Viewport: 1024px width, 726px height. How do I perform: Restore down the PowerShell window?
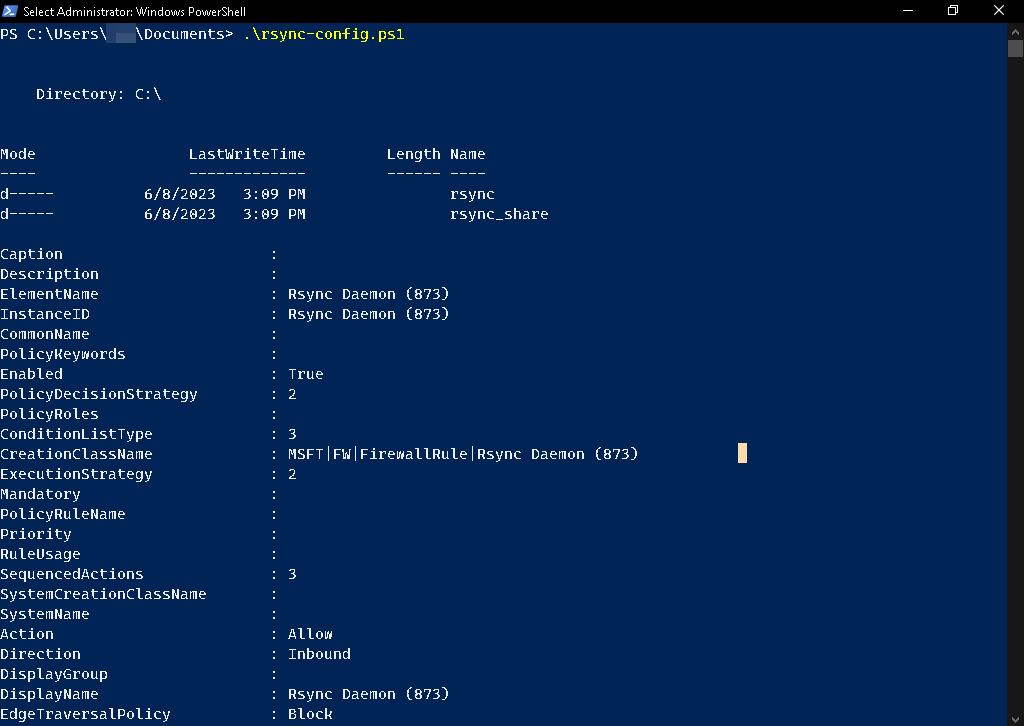point(953,10)
